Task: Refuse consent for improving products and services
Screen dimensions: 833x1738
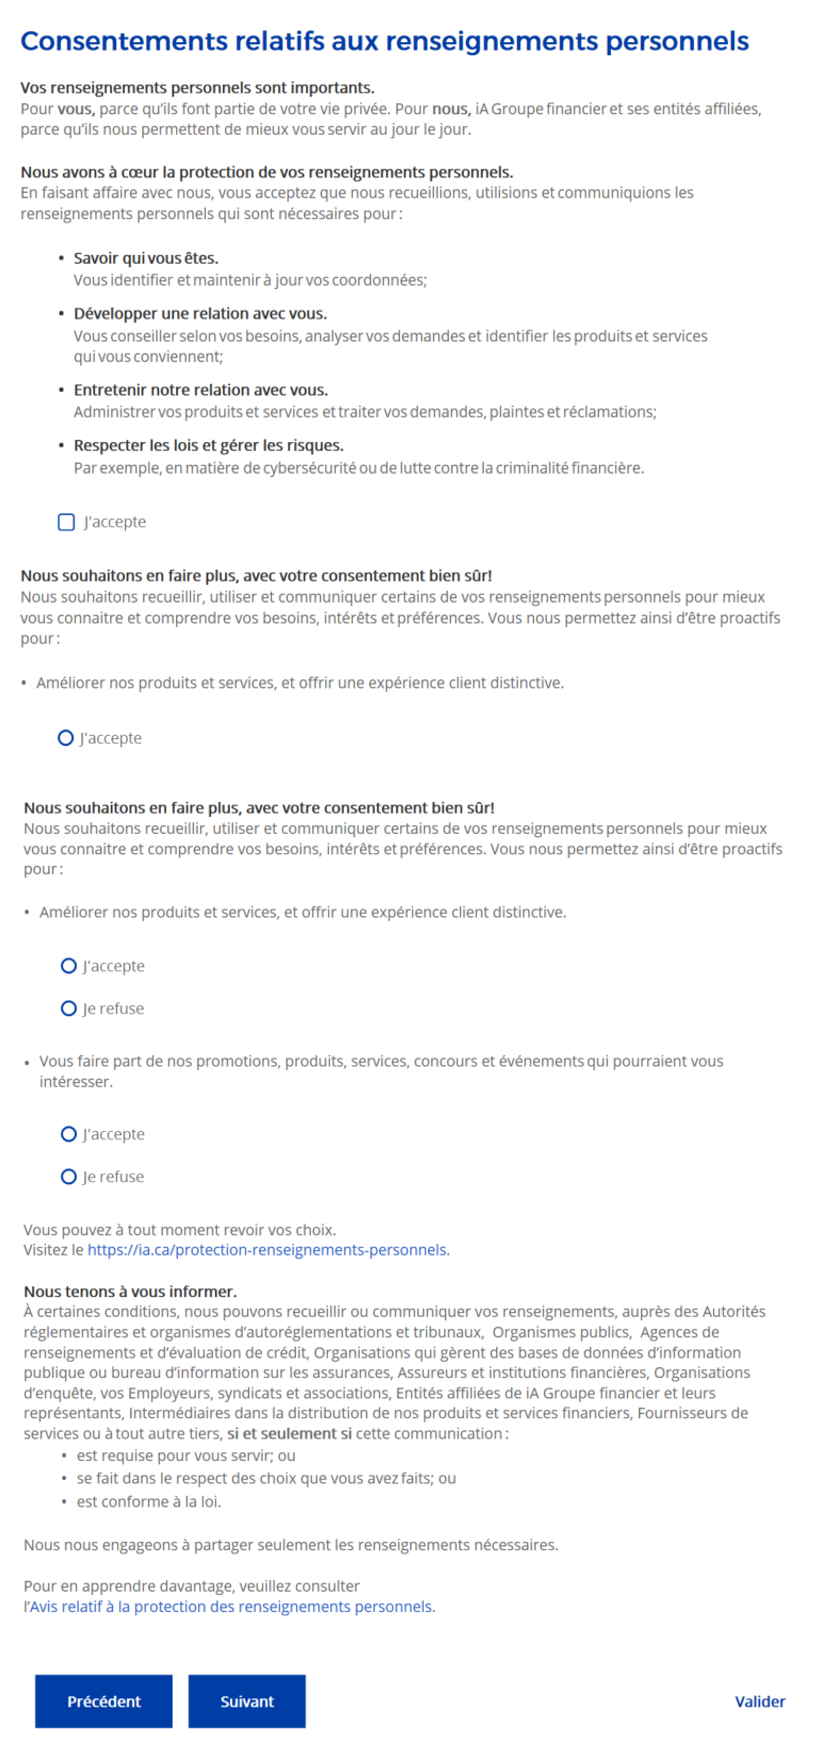Action: (69, 1009)
